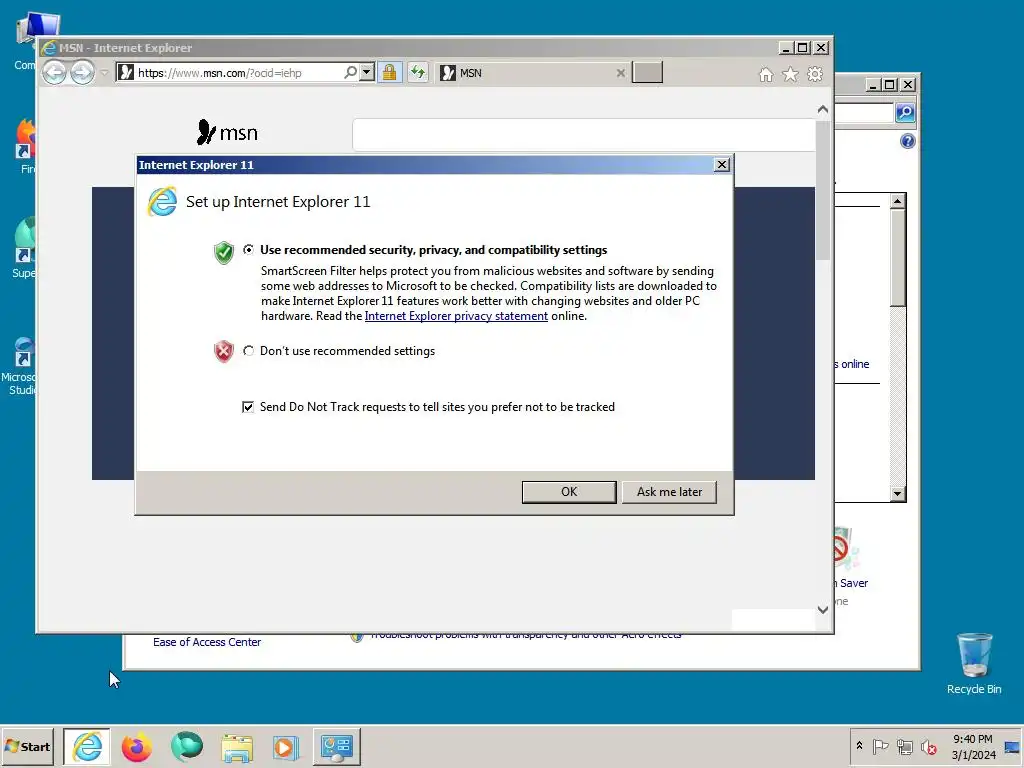This screenshot has width=1024, height=768.
Task: Click the muted volume tray icon
Action: [928, 746]
